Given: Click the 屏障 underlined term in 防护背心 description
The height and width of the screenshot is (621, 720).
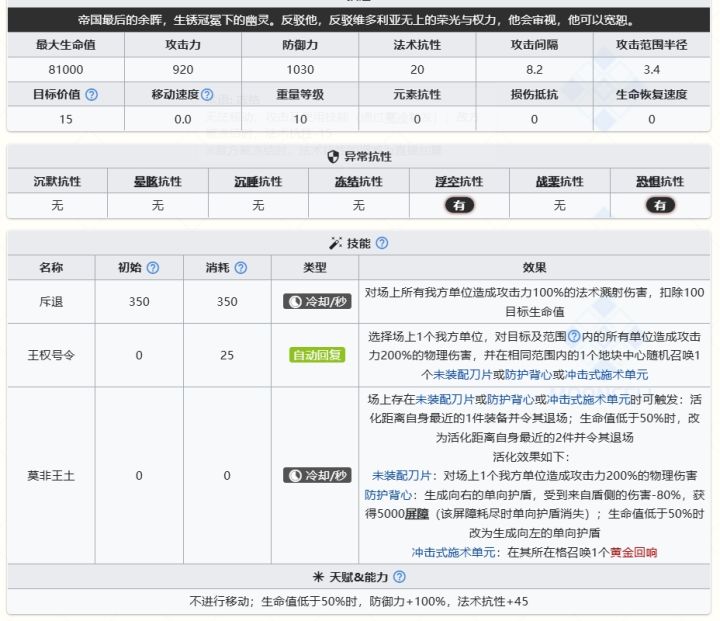Looking at the screenshot, I should click(x=417, y=514).
